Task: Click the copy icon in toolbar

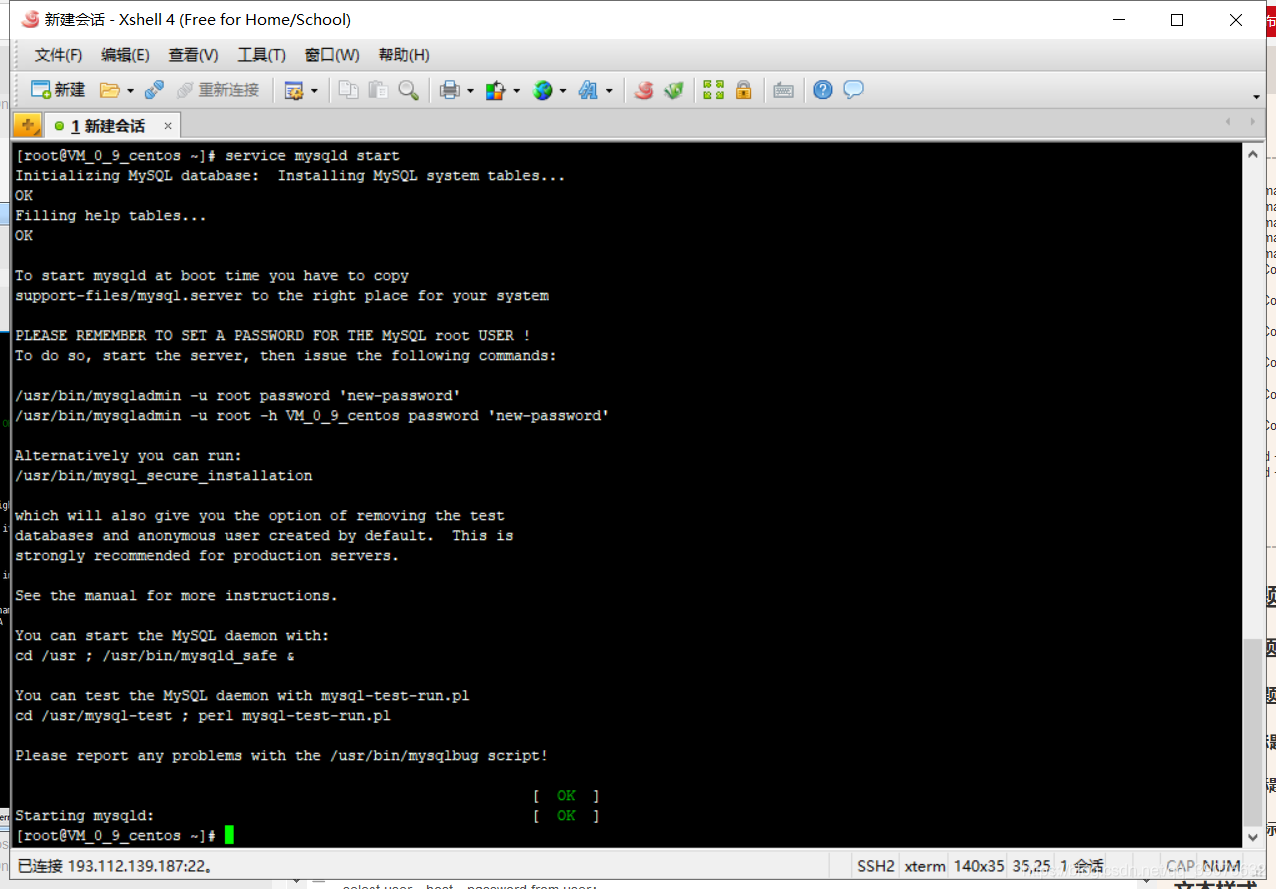Action: pos(348,90)
